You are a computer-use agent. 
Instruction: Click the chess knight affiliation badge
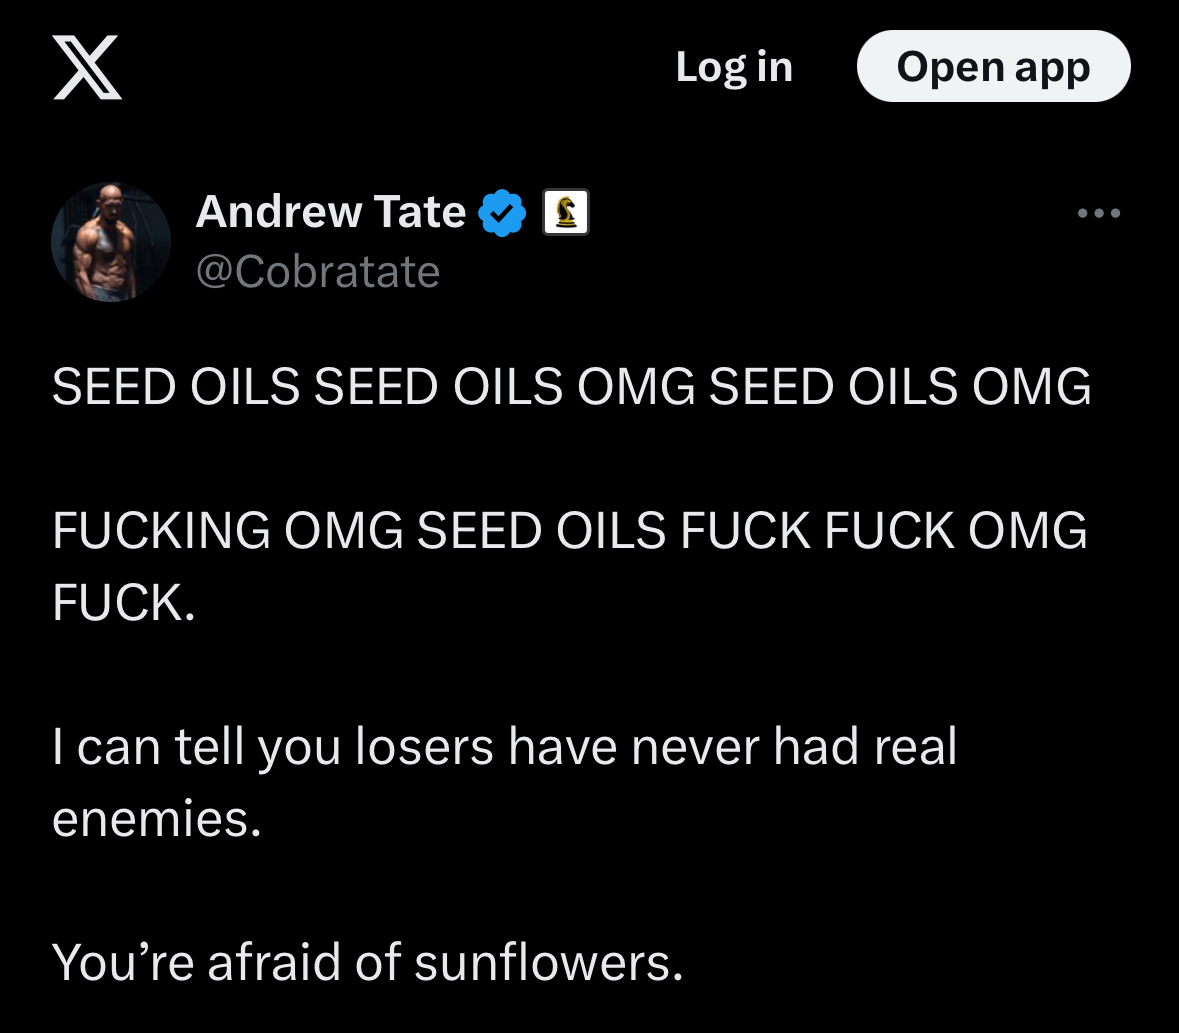click(x=566, y=212)
